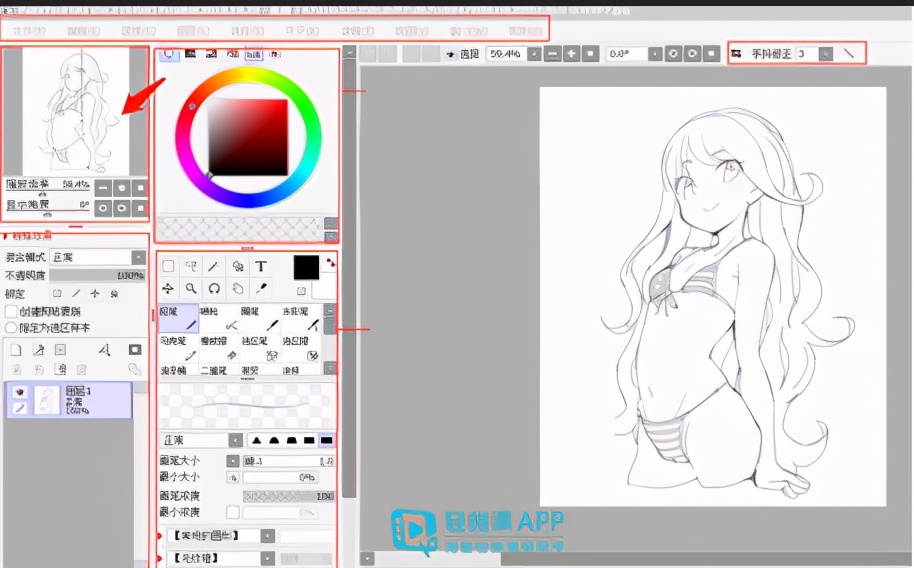Select the Hand pan tool
Viewport: 914px width, 568px height.
point(237,288)
